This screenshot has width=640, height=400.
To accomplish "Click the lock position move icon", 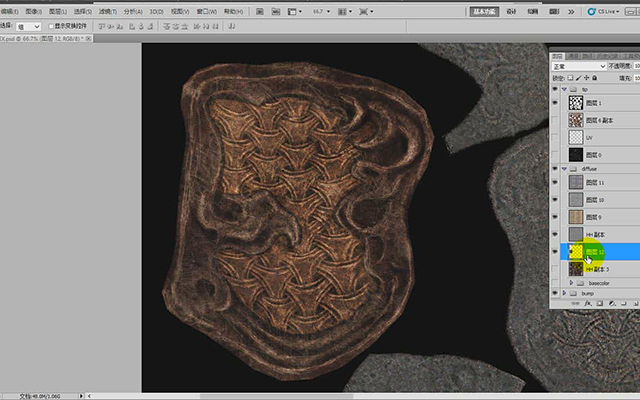I will (x=587, y=78).
